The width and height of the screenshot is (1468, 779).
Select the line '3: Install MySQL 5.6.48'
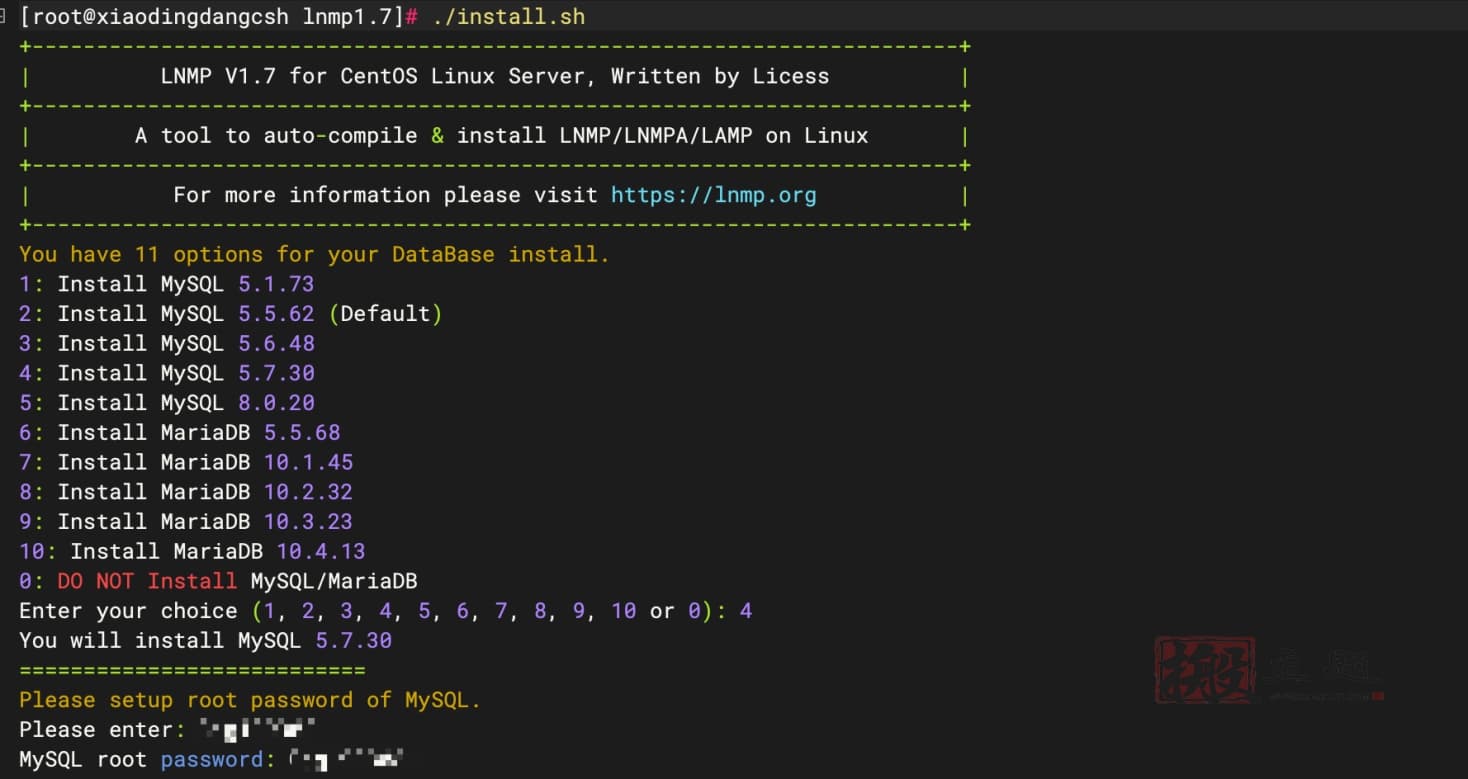coord(167,343)
